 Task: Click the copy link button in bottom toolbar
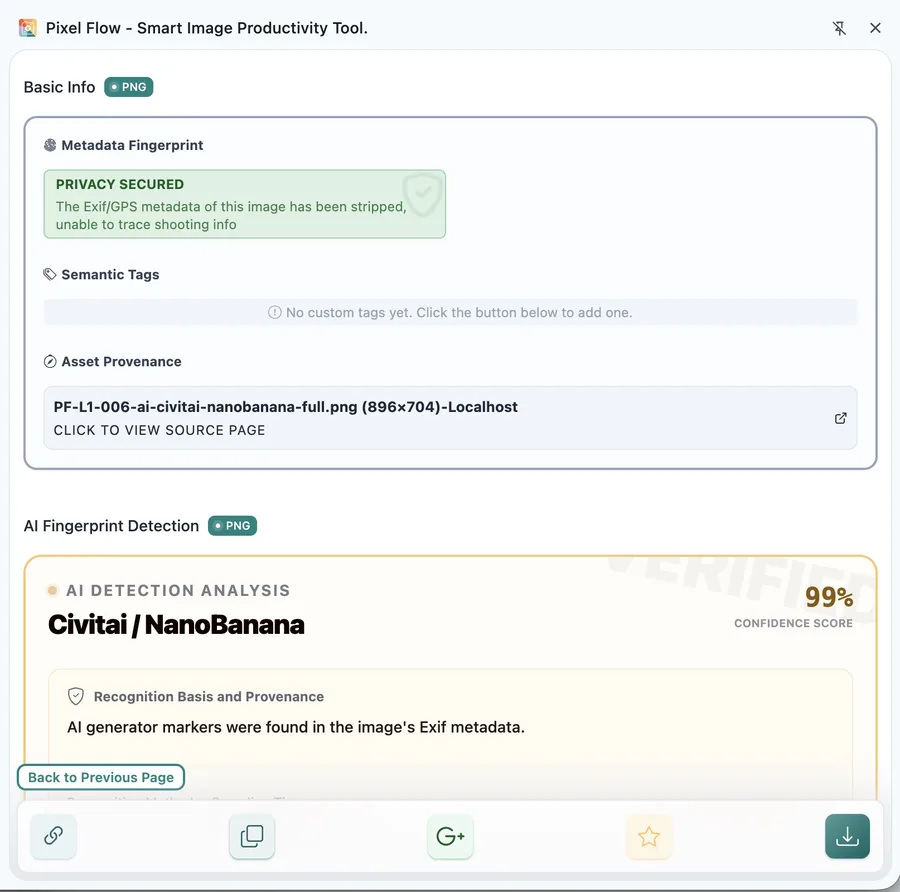(x=53, y=836)
